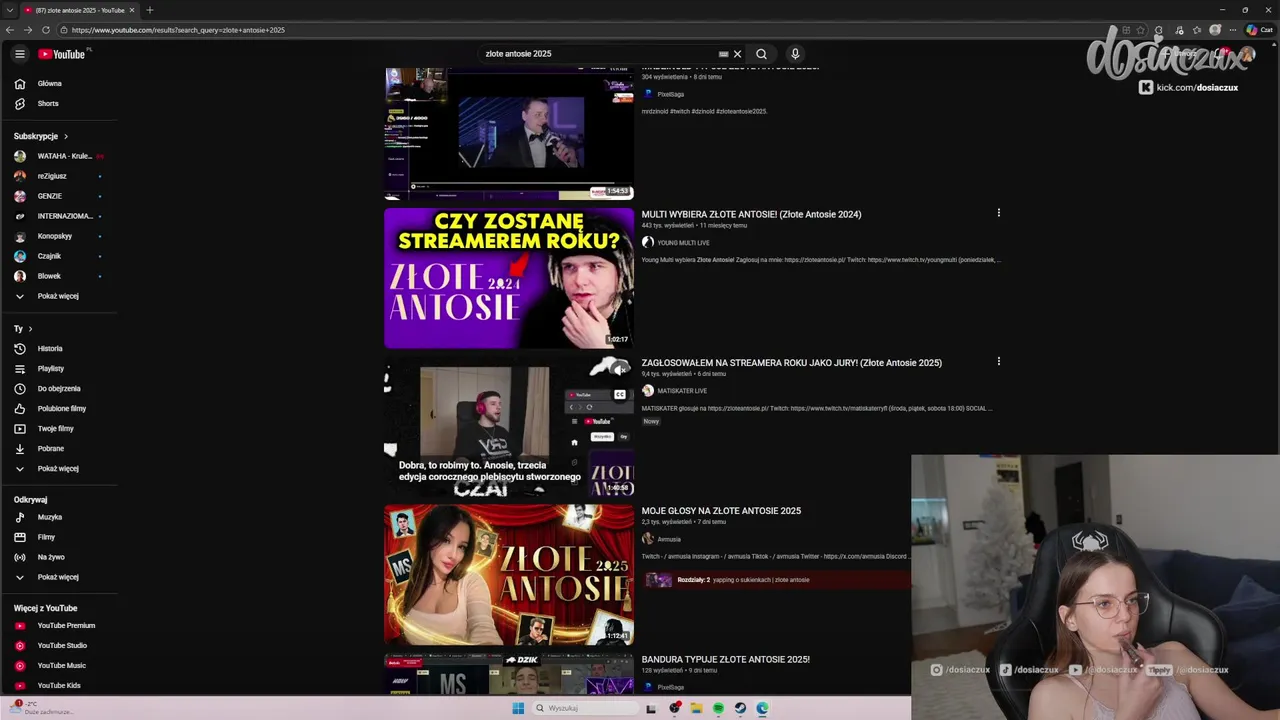Open browser tab list dropdown
1280x720 pixels.
click(10, 10)
